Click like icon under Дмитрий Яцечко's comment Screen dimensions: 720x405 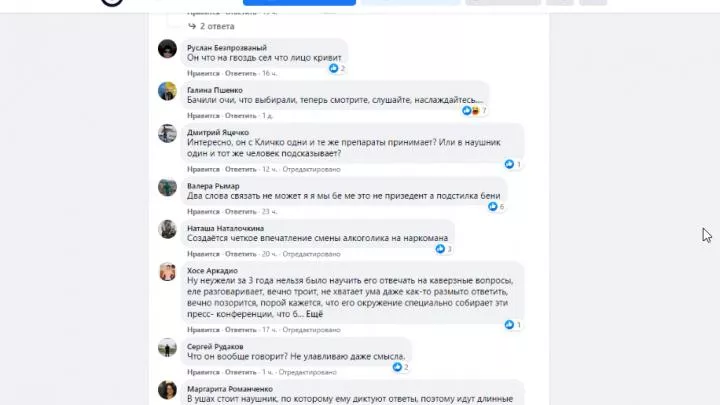tap(509, 164)
